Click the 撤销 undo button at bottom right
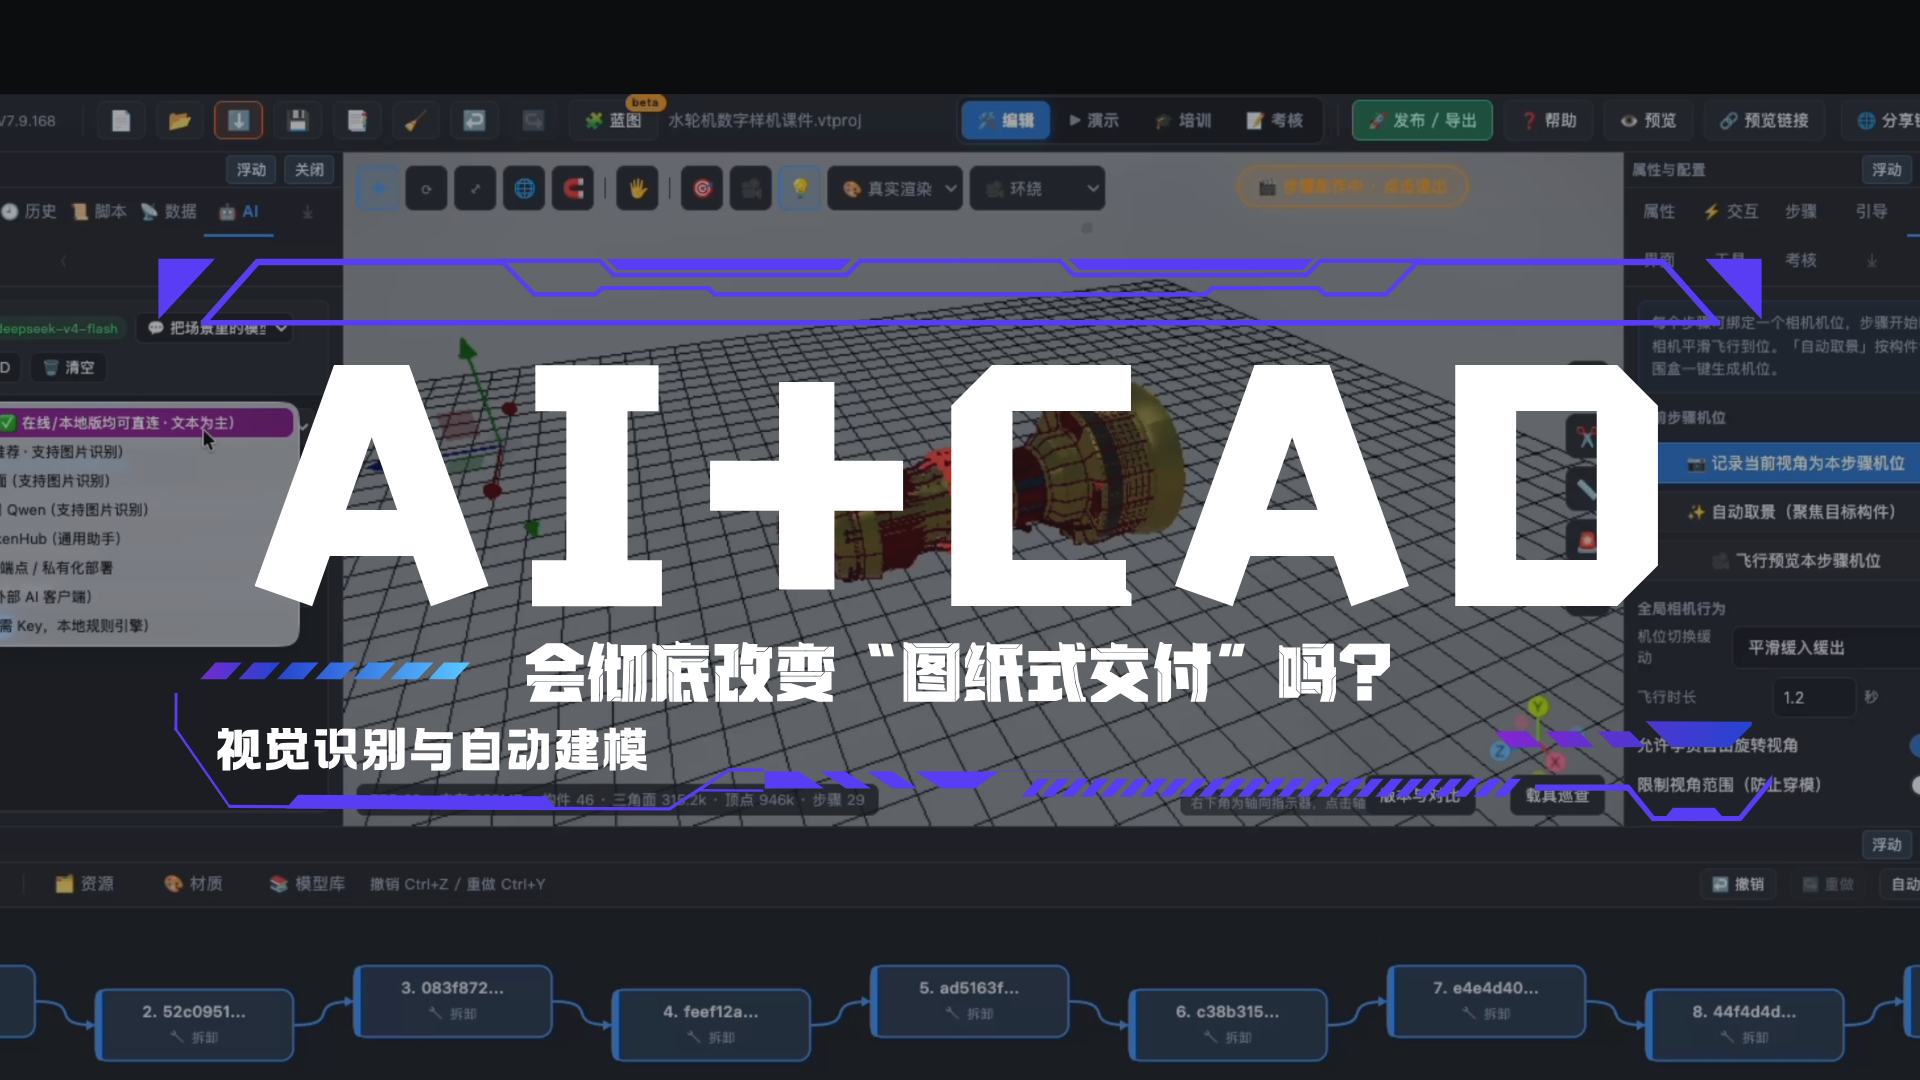The width and height of the screenshot is (1920, 1080). tap(1738, 884)
